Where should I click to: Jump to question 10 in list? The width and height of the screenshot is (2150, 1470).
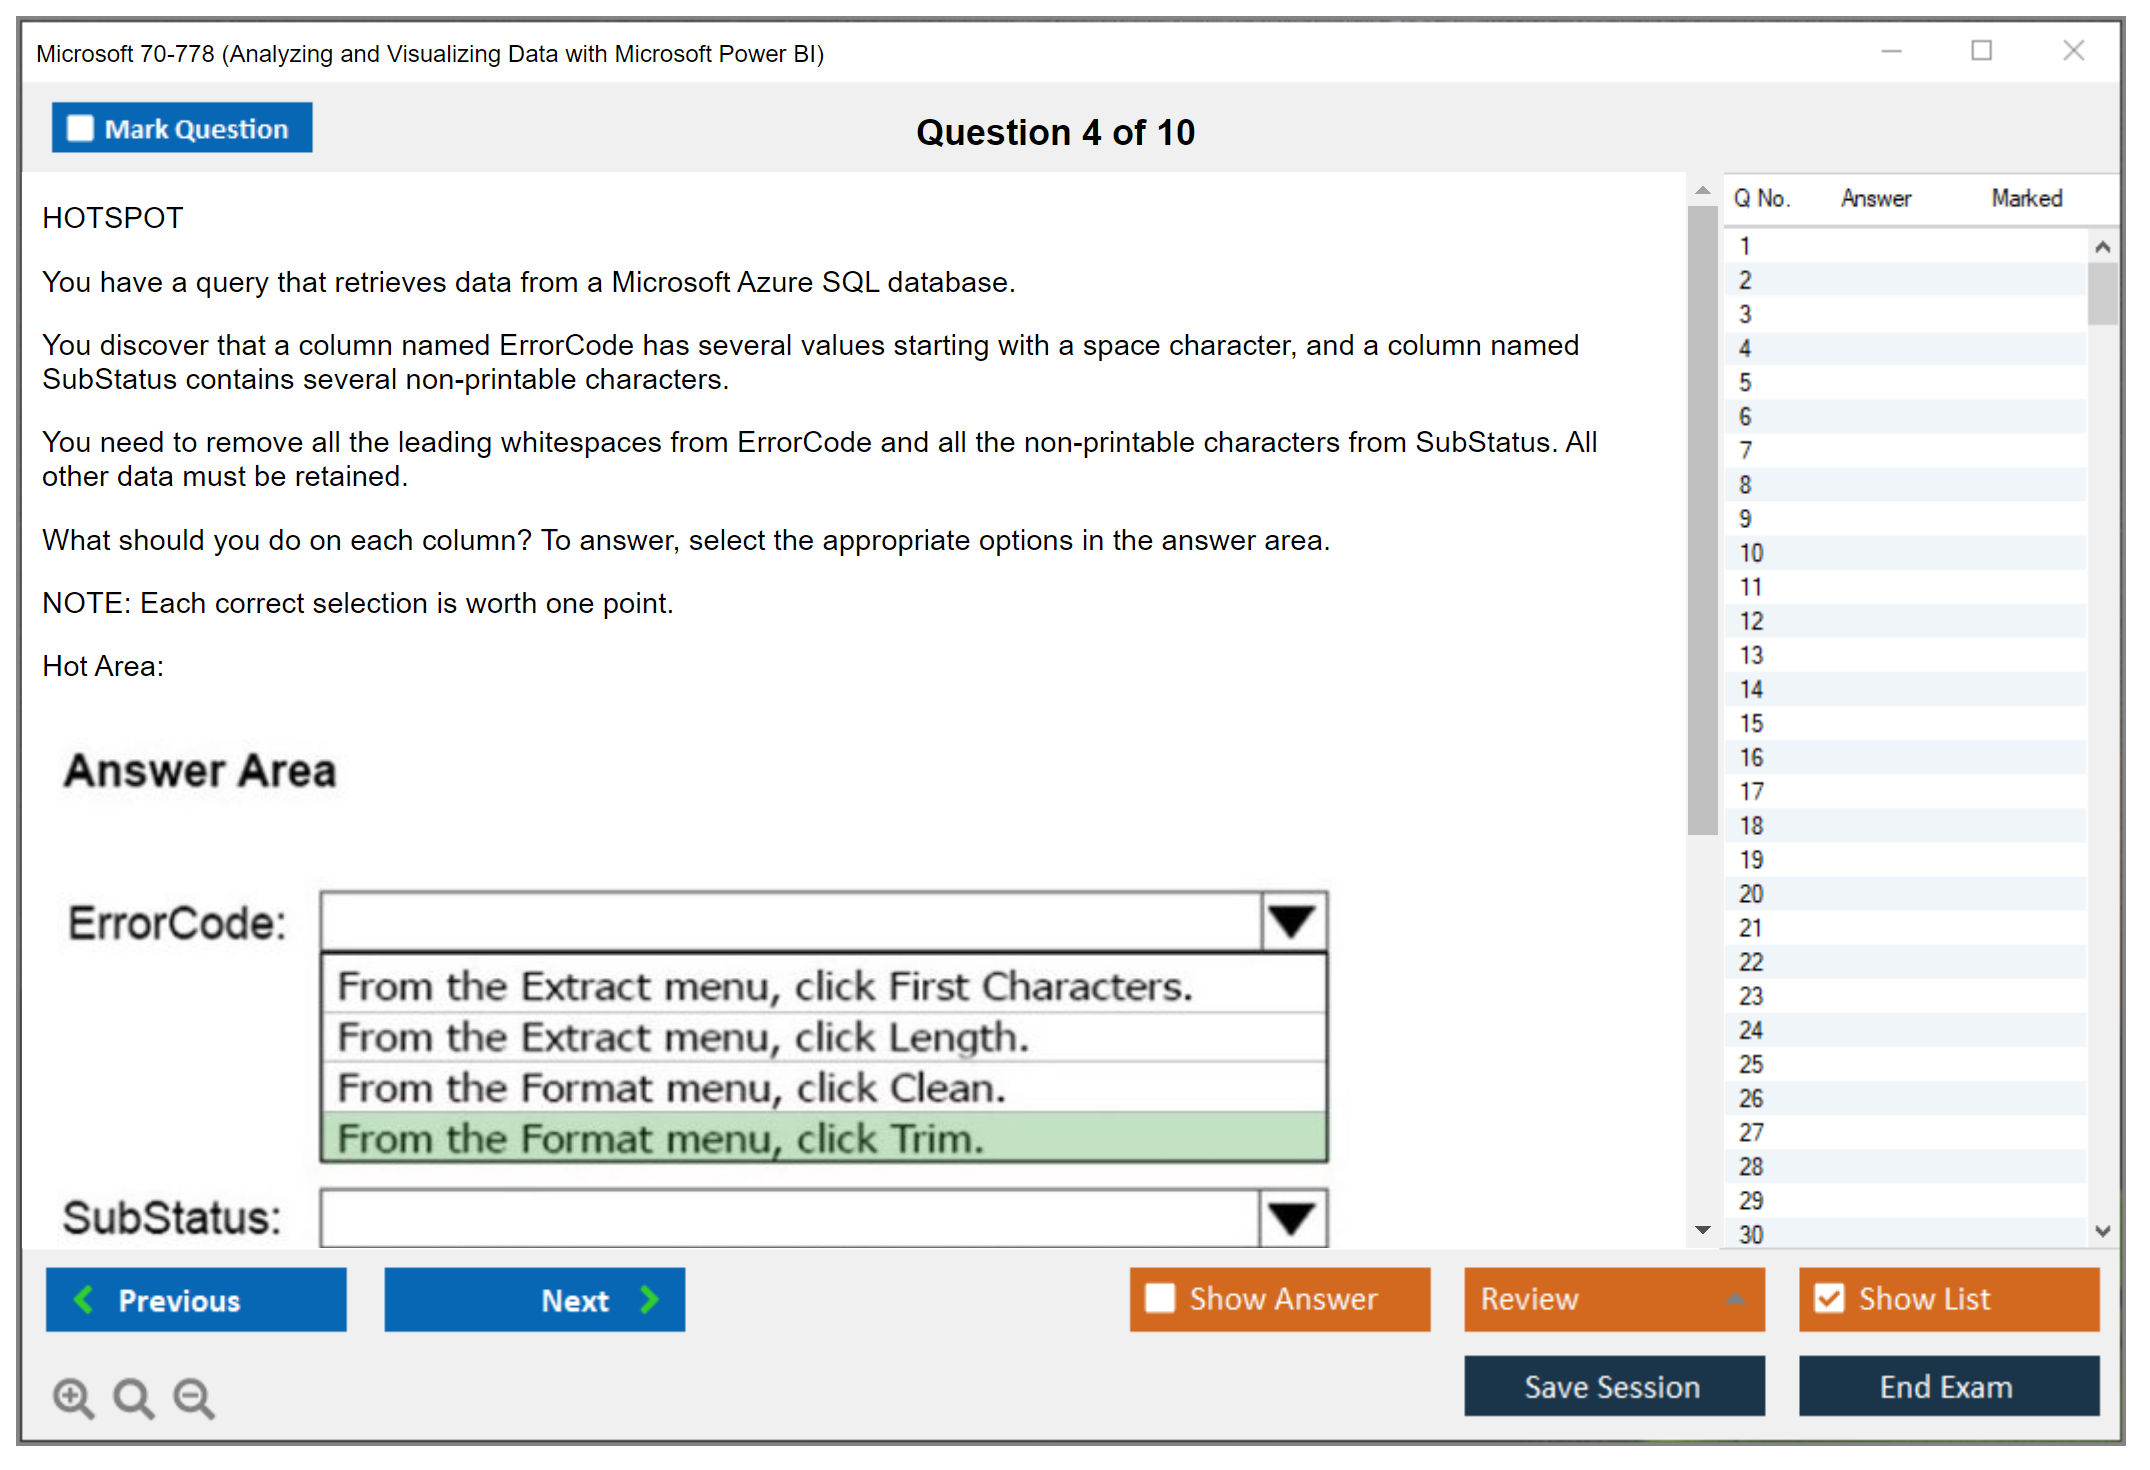pos(1752,553)
